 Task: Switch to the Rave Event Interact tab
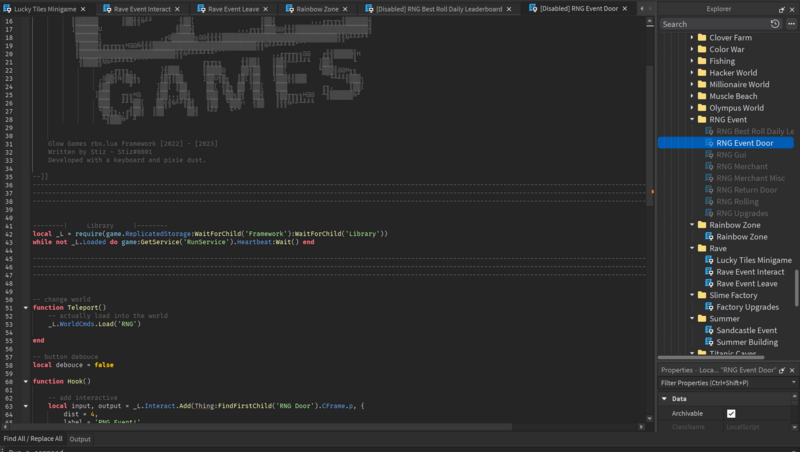click(140, 9)
